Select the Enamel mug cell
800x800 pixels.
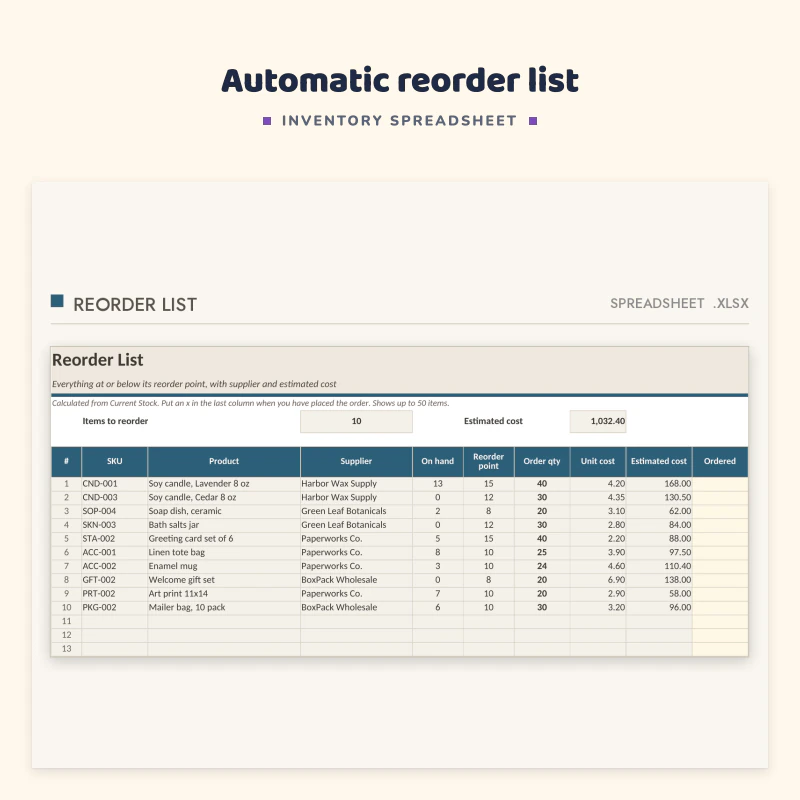(x=224, y=566)
